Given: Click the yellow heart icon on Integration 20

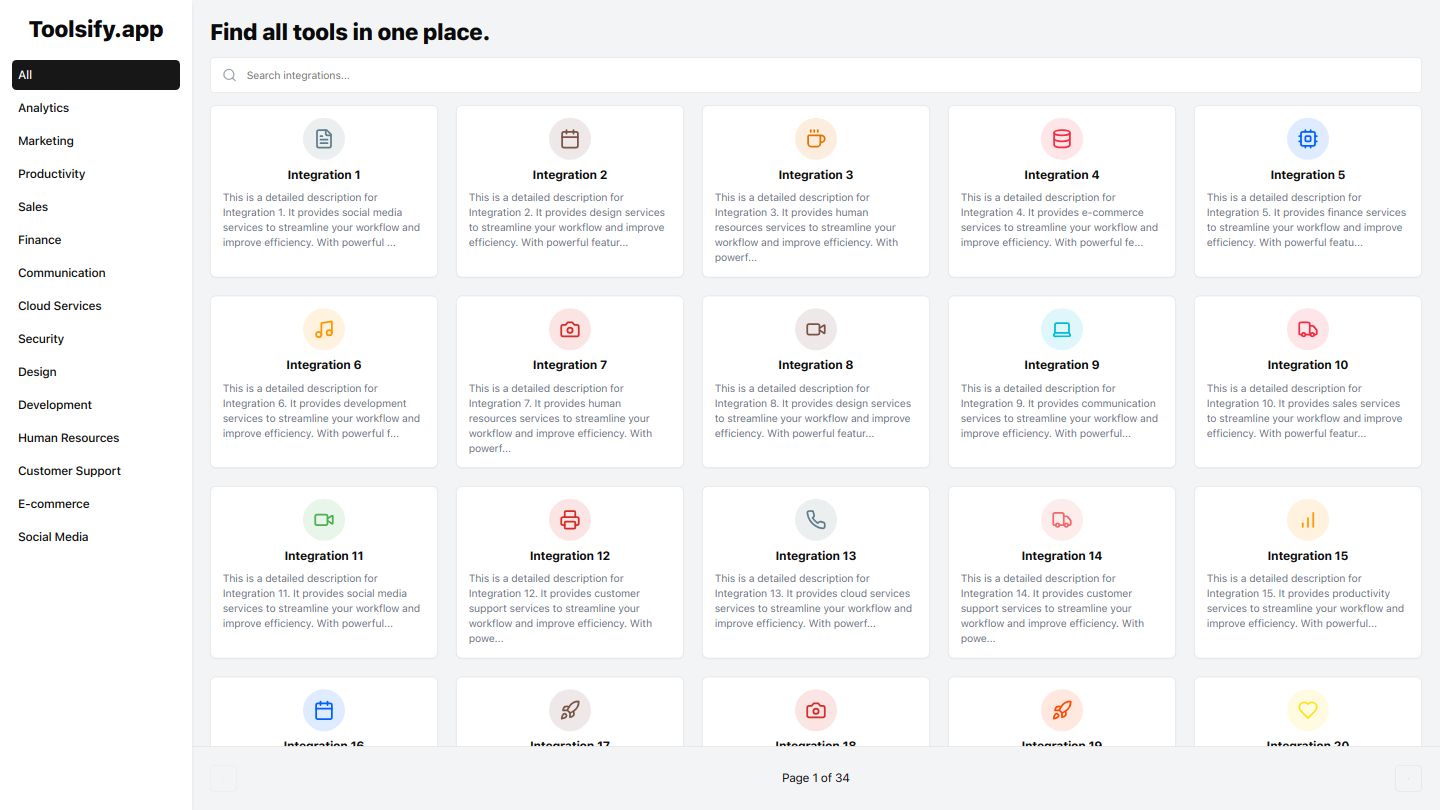Looking at the screenshot, I should coord(1308,710).
